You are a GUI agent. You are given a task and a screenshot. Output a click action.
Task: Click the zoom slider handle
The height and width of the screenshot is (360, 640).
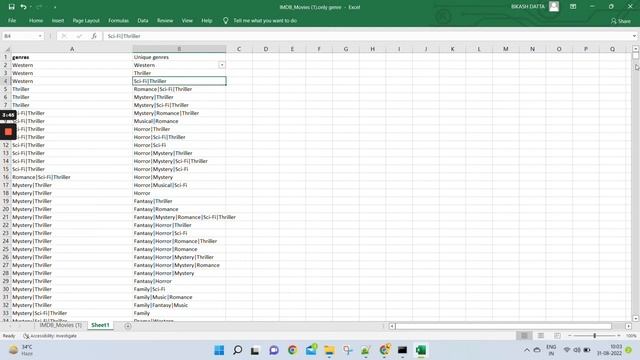coord(594,336)
